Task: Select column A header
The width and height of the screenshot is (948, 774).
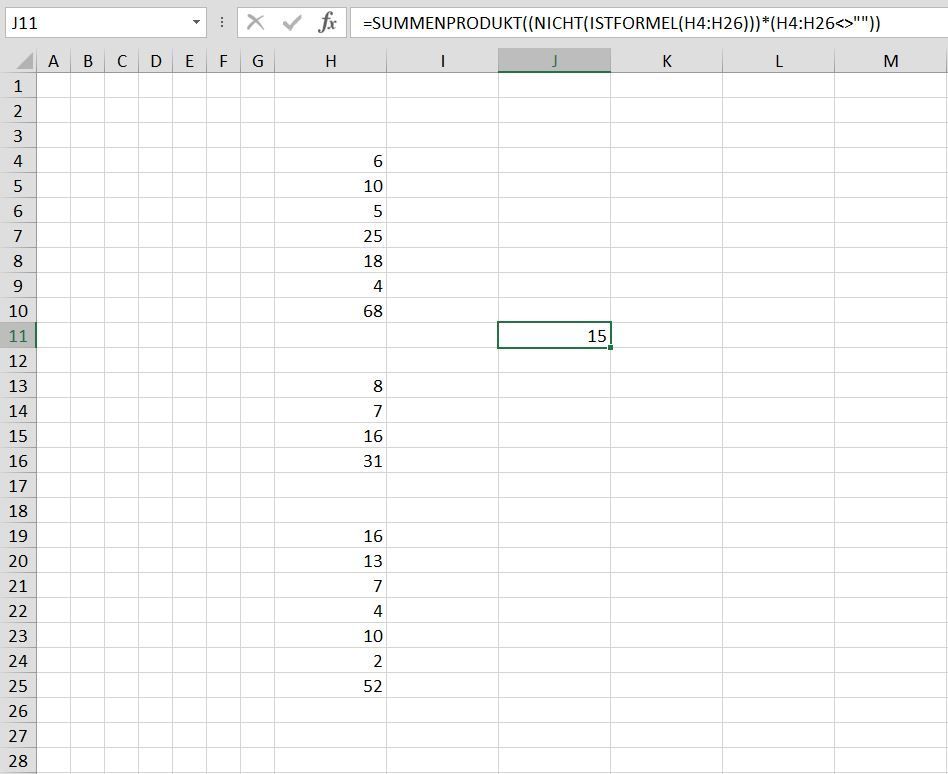Action: 54,61
